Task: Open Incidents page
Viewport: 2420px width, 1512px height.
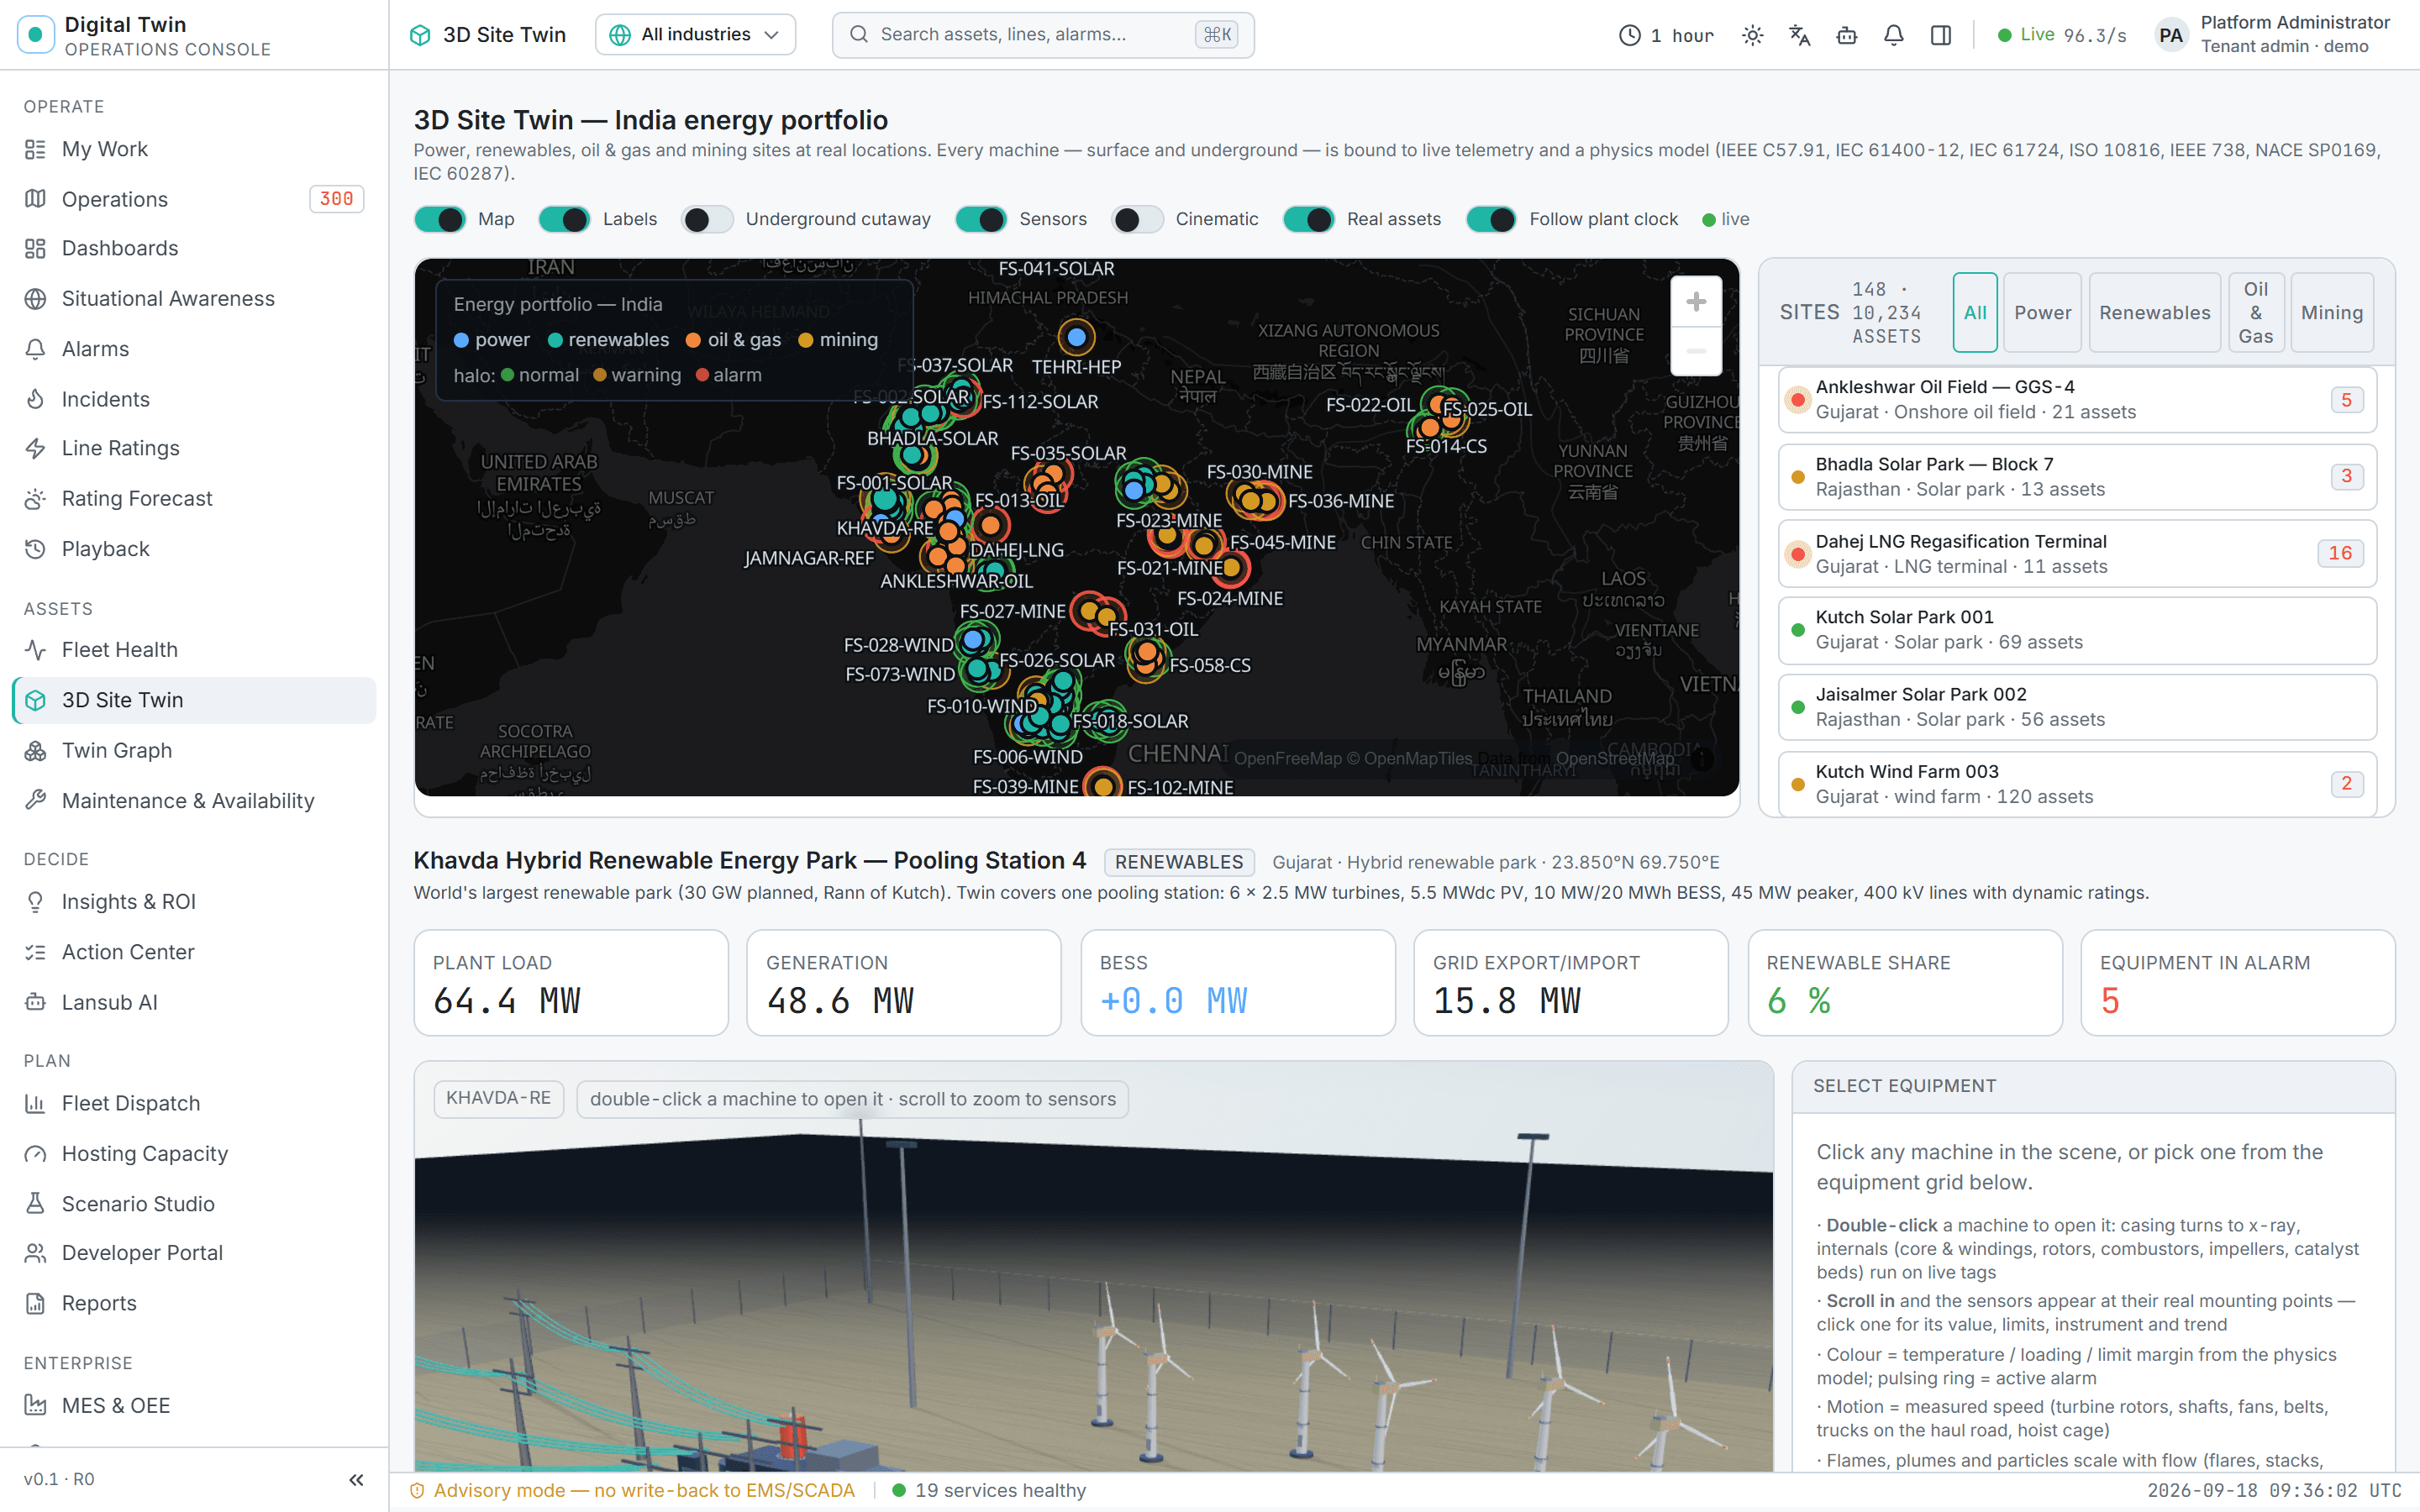Action: coord(194,399)
